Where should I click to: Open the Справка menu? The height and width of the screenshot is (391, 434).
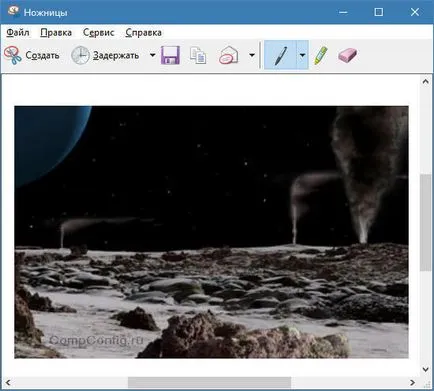[144, 32]
